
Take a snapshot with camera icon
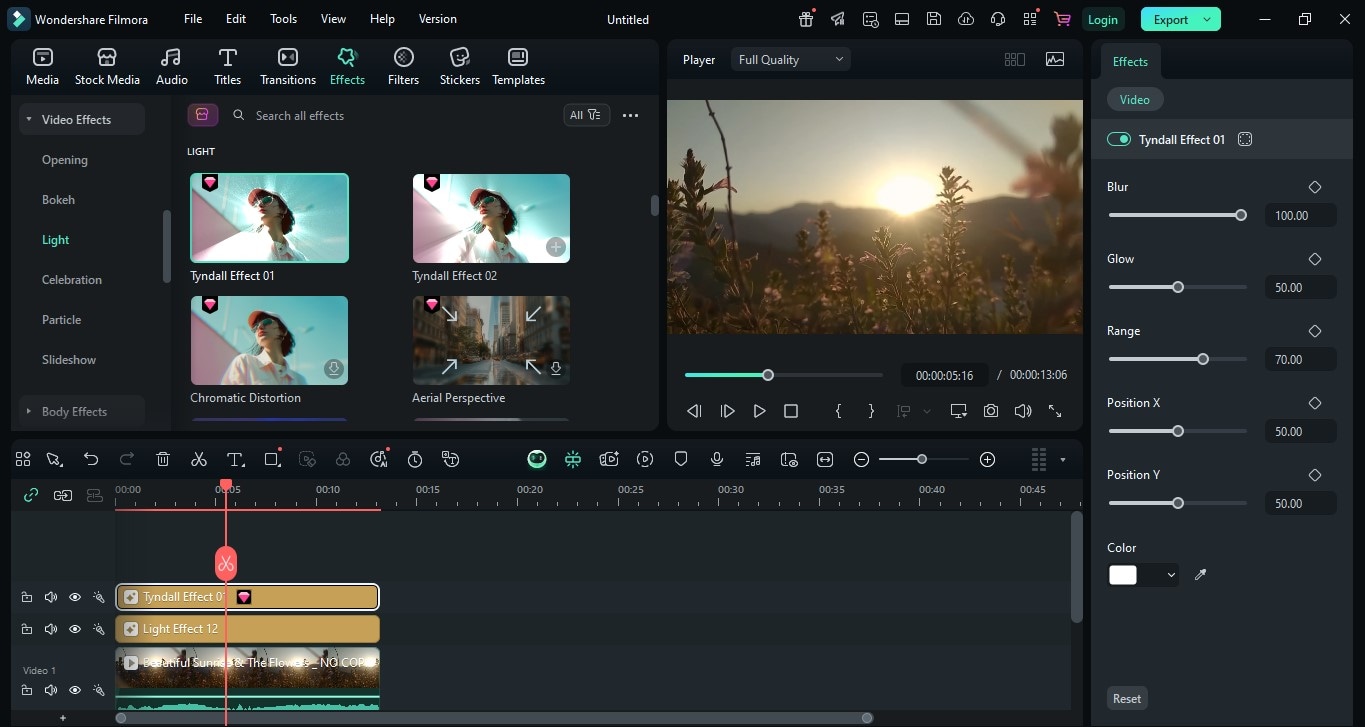pos(990,411)
